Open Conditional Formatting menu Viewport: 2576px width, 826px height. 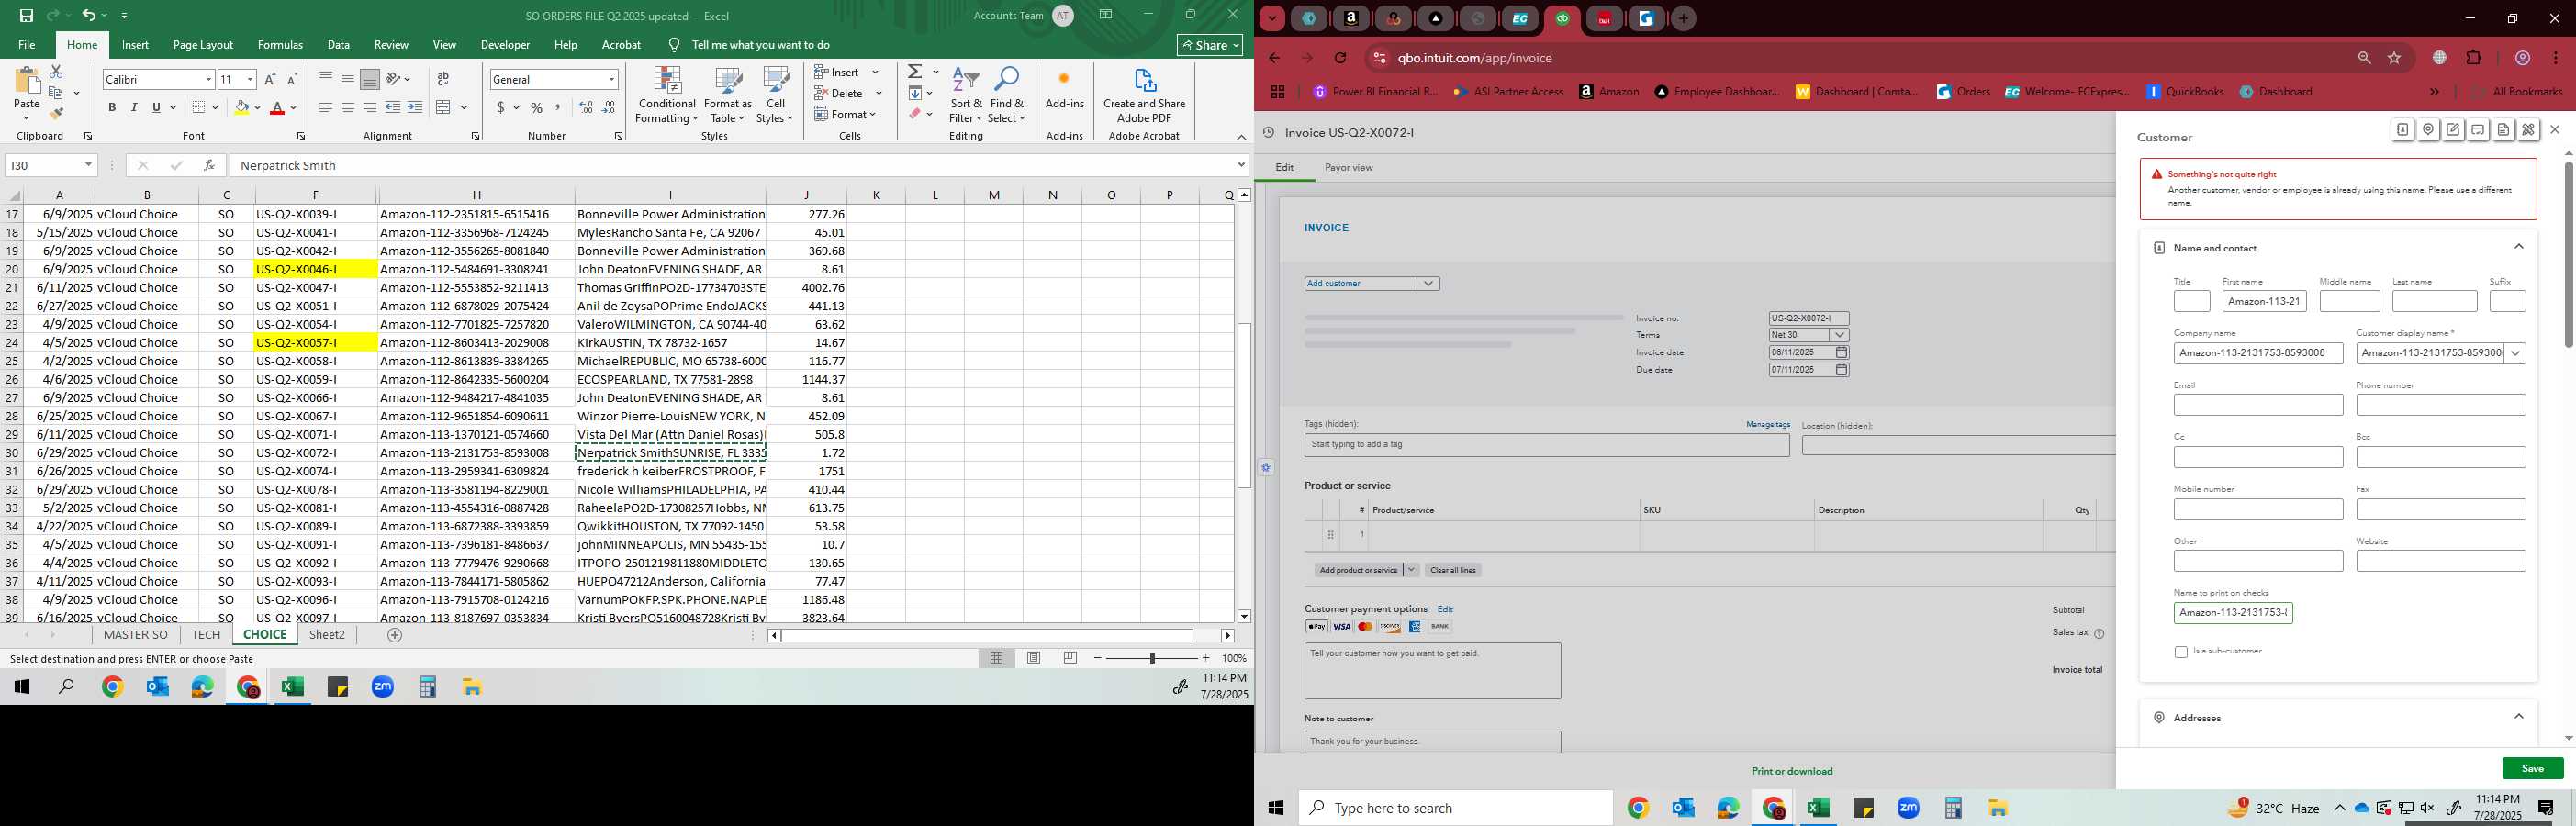point(667,96)
